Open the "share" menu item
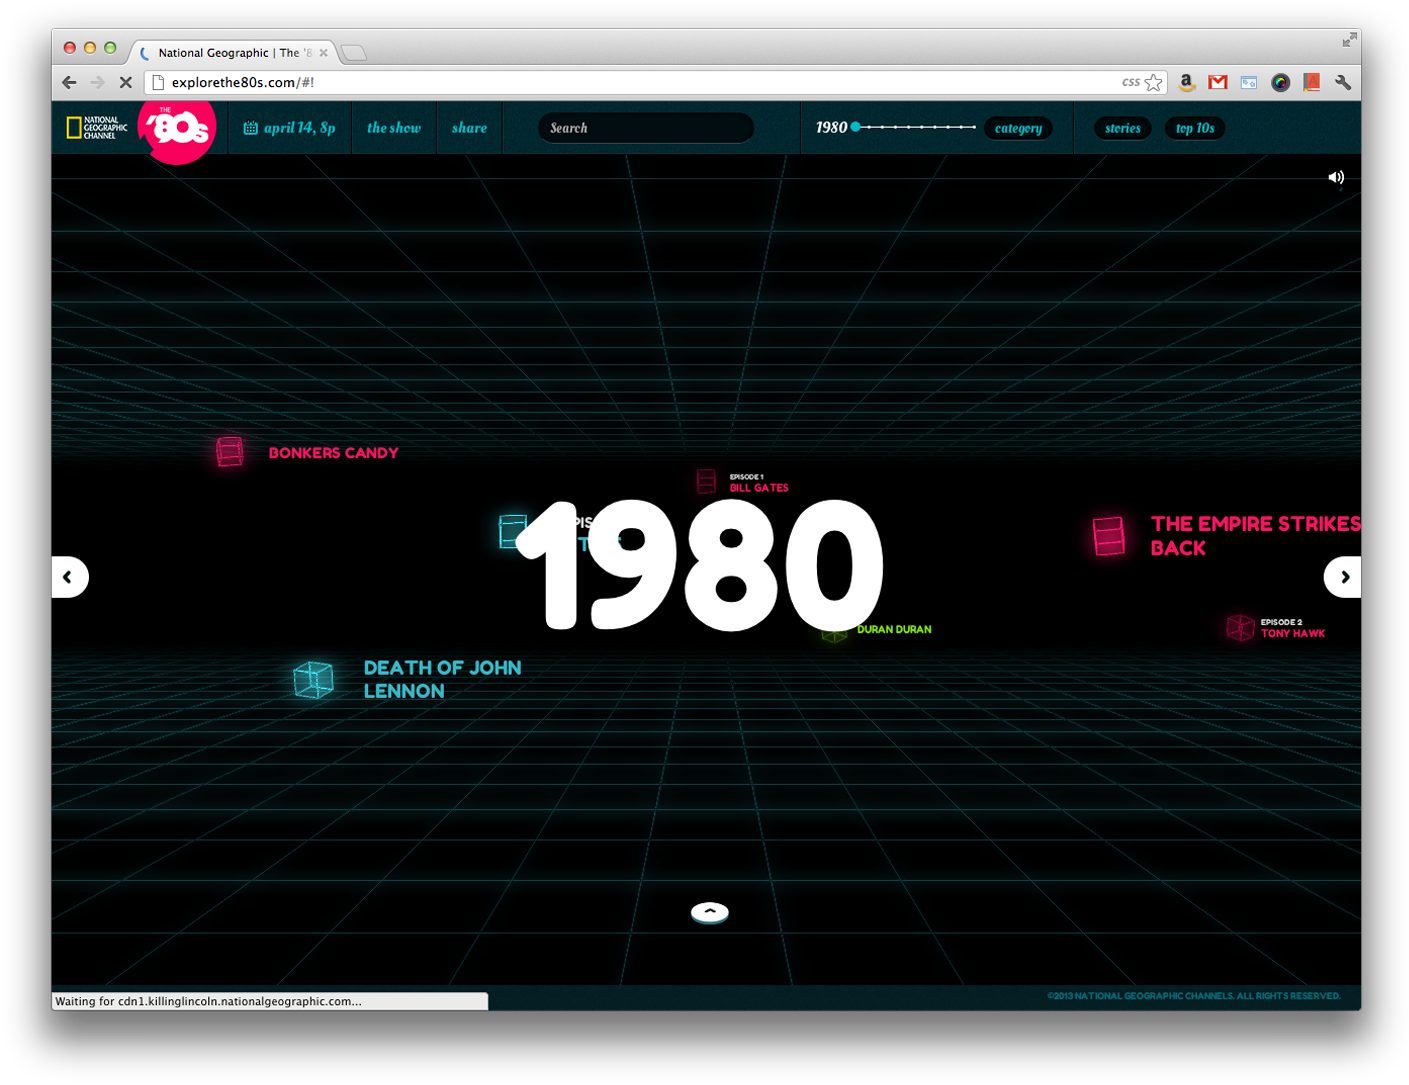Viewport: 1409px width, 1085px height. 469,128
